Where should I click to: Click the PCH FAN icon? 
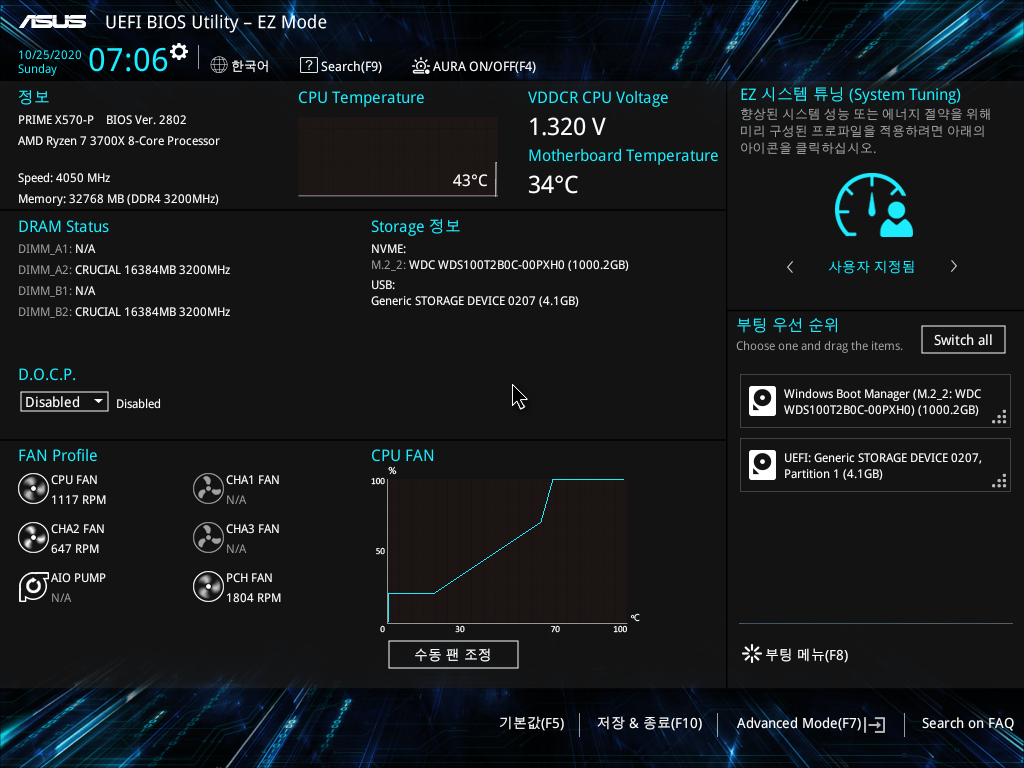pos(208,586)
